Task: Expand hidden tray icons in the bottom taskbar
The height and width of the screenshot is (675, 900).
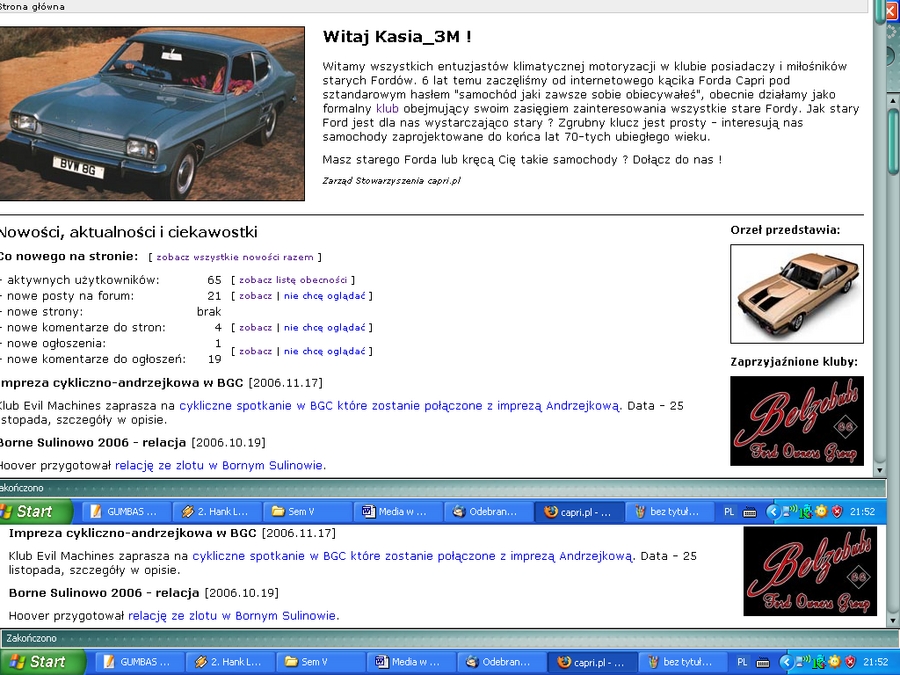Action: (x=786, y=662)
